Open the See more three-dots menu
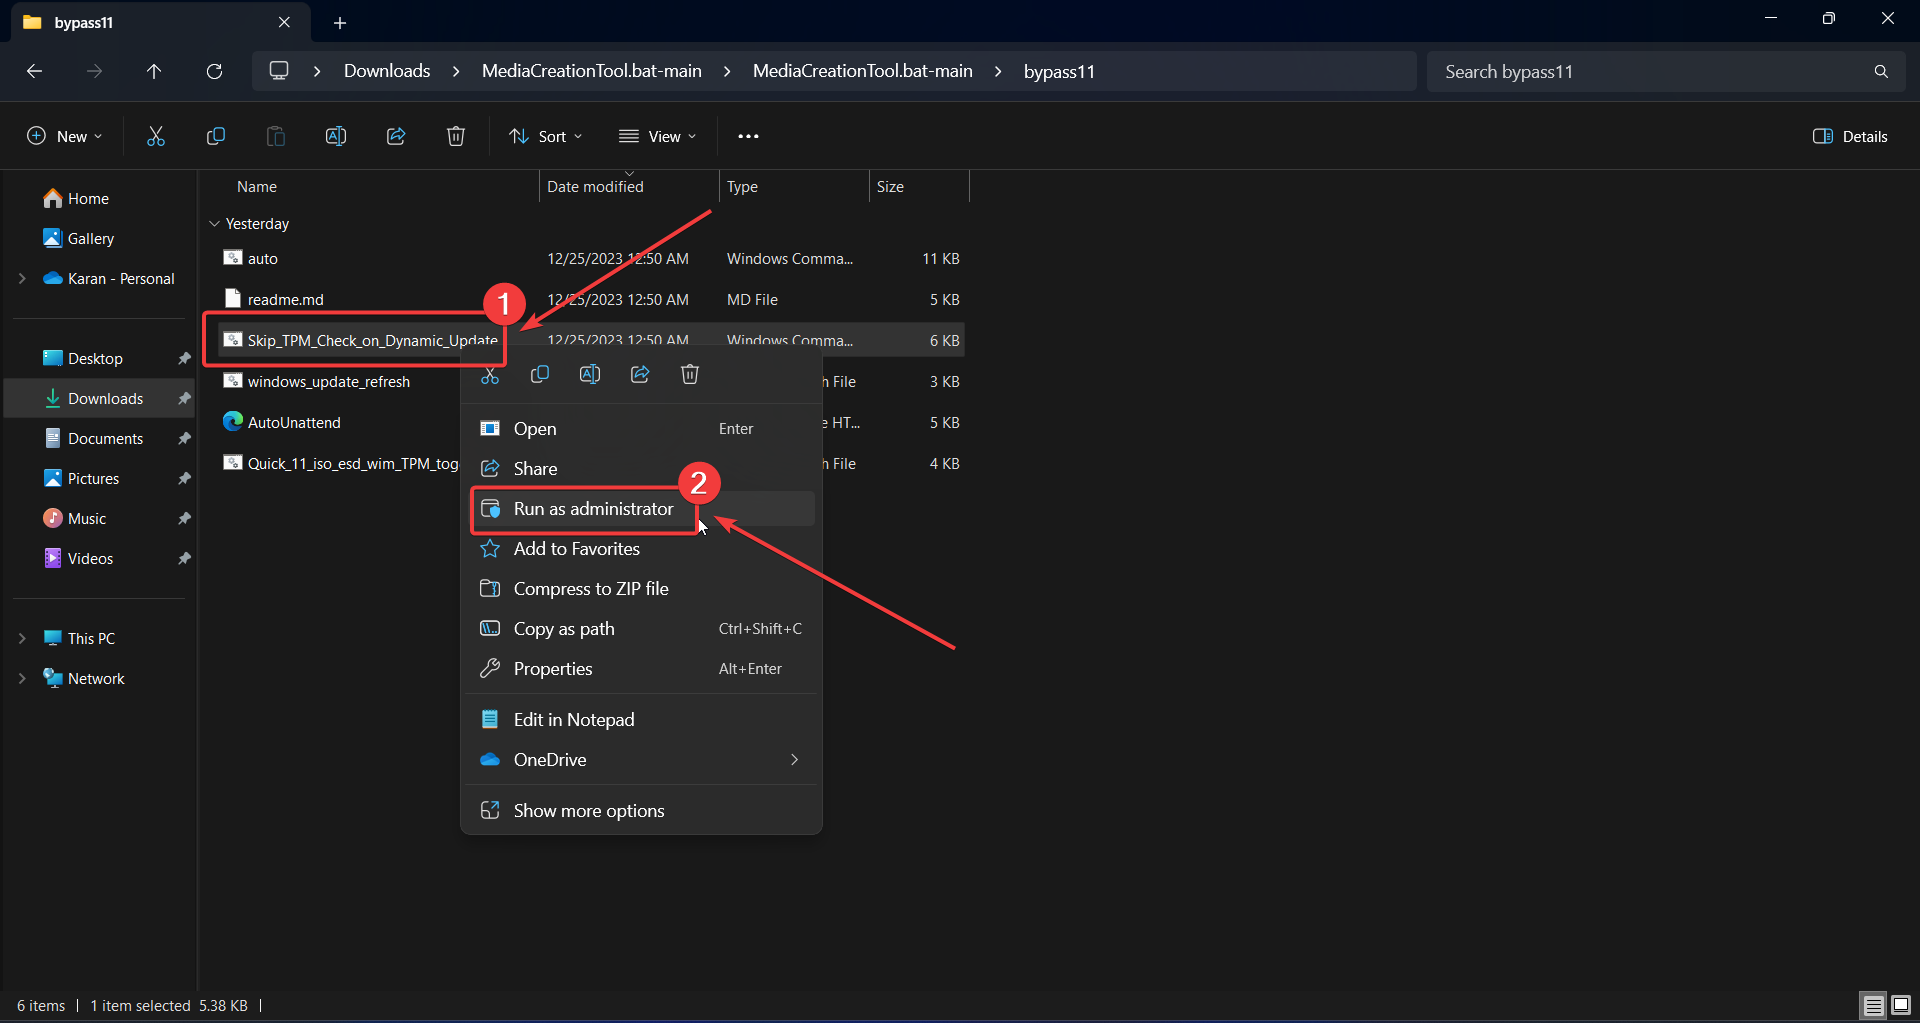This screenshot has width=1920, height=1023. (748, 136)
